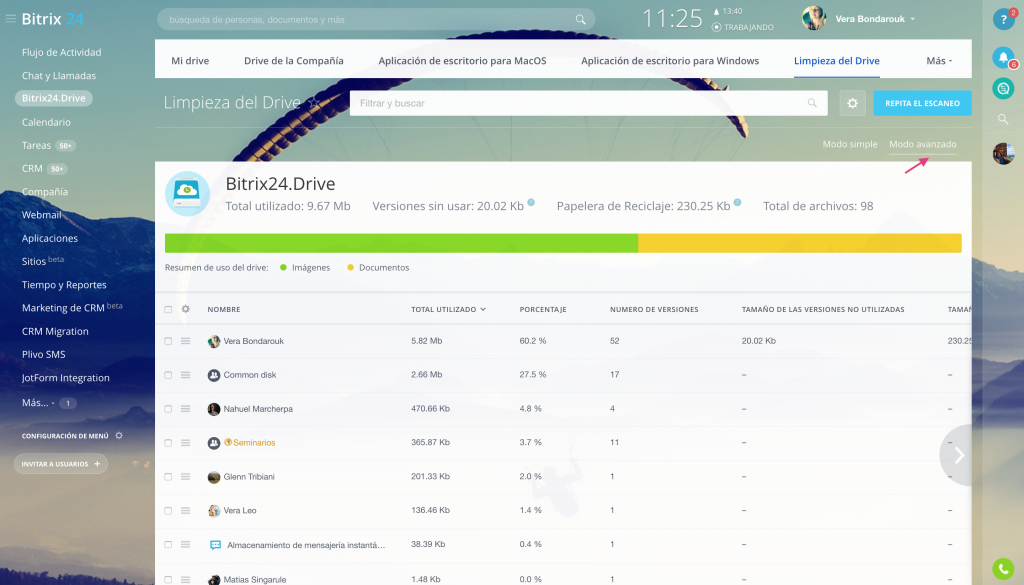The image size is (1024, 585).
Task: Expand the Más tab dropdown
Action: pos(938,61)
